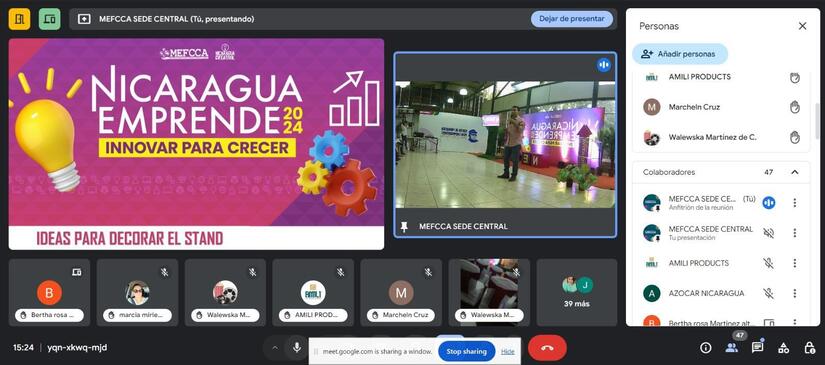The height and width of the screenshot is (365, 825).
Task: Click muted mic icon on Walewska M... avatar tile
Action: pyautogui.click(x=253, y=272)
